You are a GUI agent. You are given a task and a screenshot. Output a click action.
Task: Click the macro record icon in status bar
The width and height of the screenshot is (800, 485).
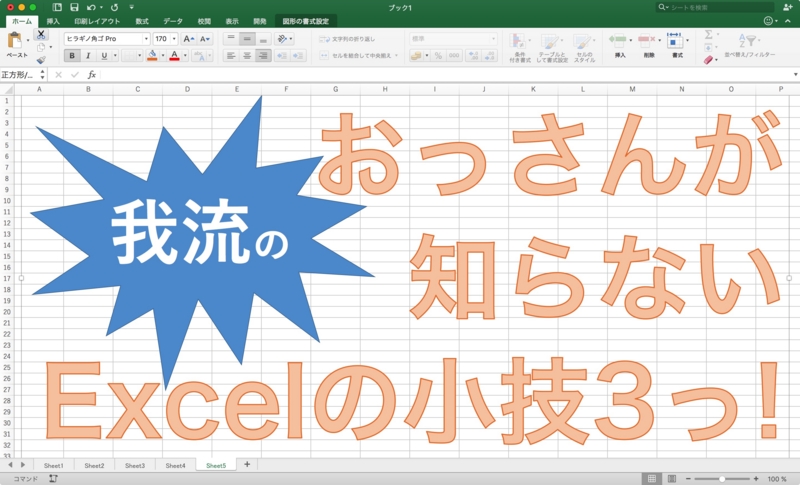pyautogui.click(x=53, y=478)
